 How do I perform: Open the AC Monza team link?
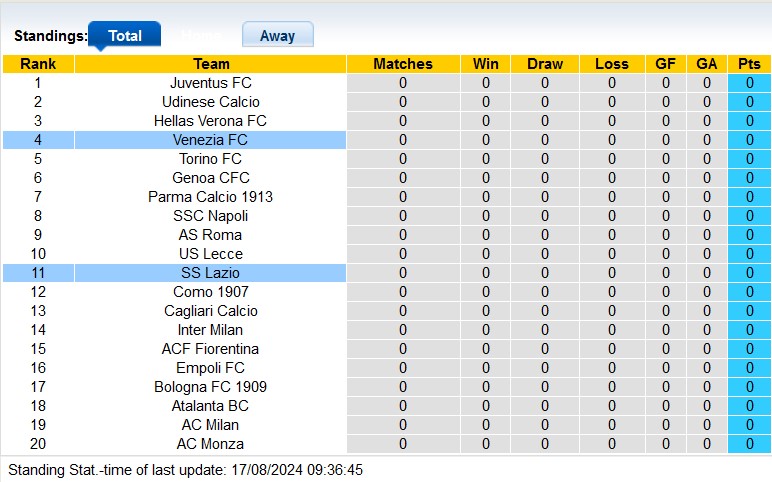210,444
